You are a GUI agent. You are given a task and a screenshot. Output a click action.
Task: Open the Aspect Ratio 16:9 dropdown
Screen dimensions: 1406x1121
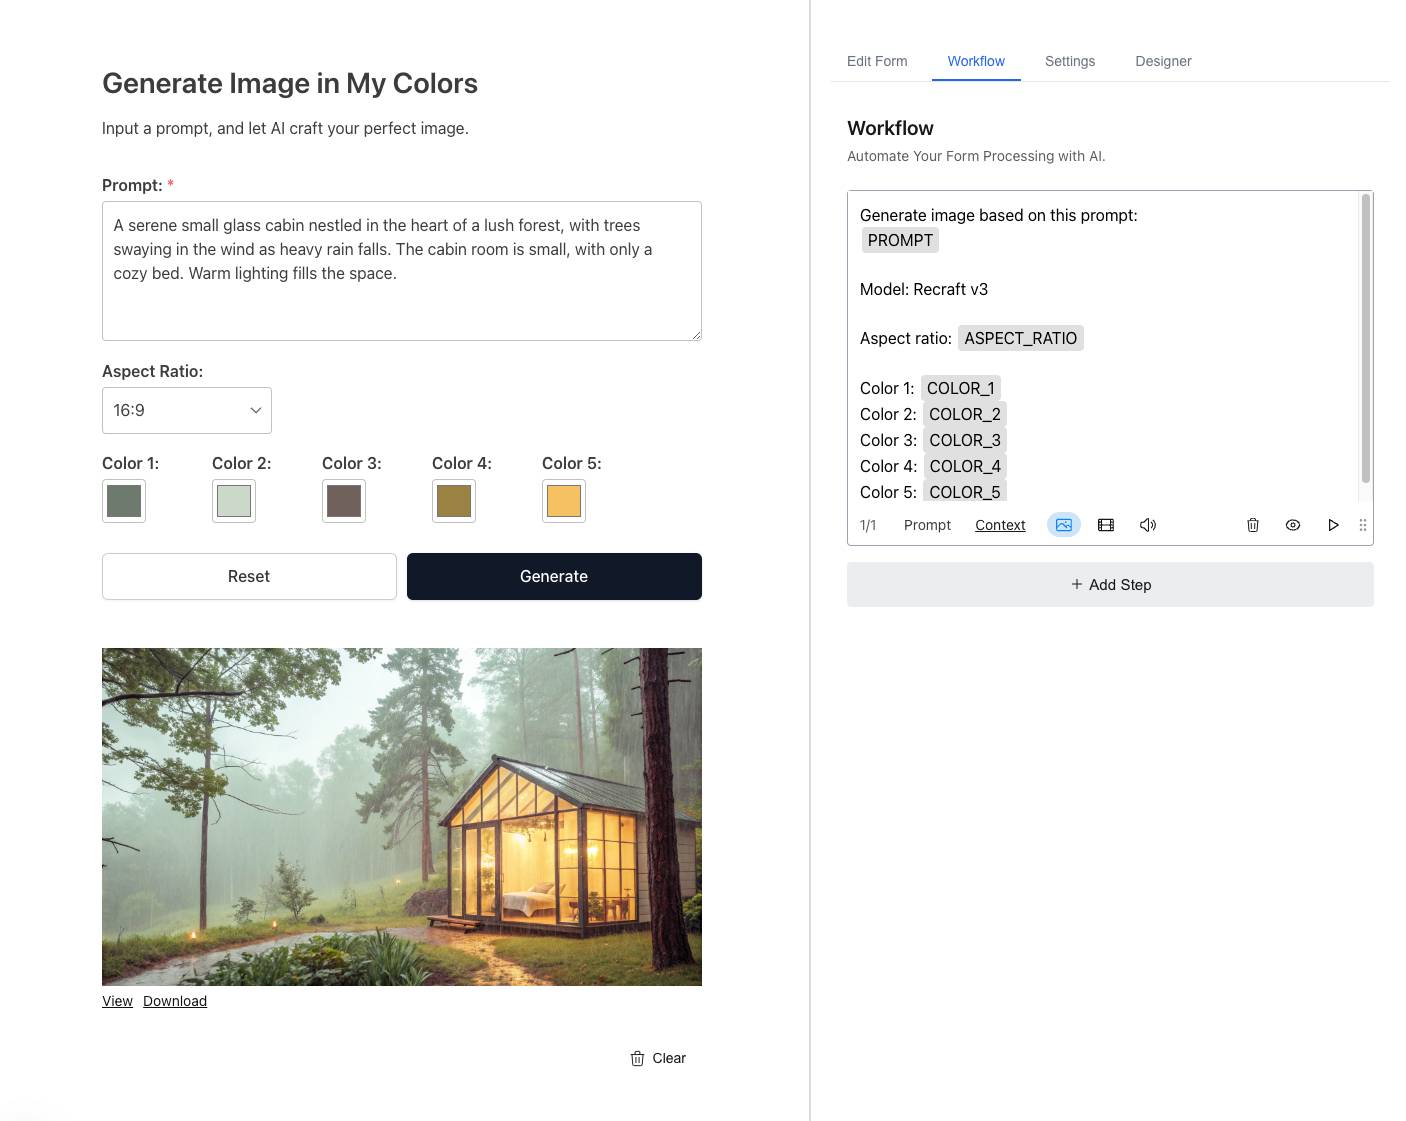point(187,410)
